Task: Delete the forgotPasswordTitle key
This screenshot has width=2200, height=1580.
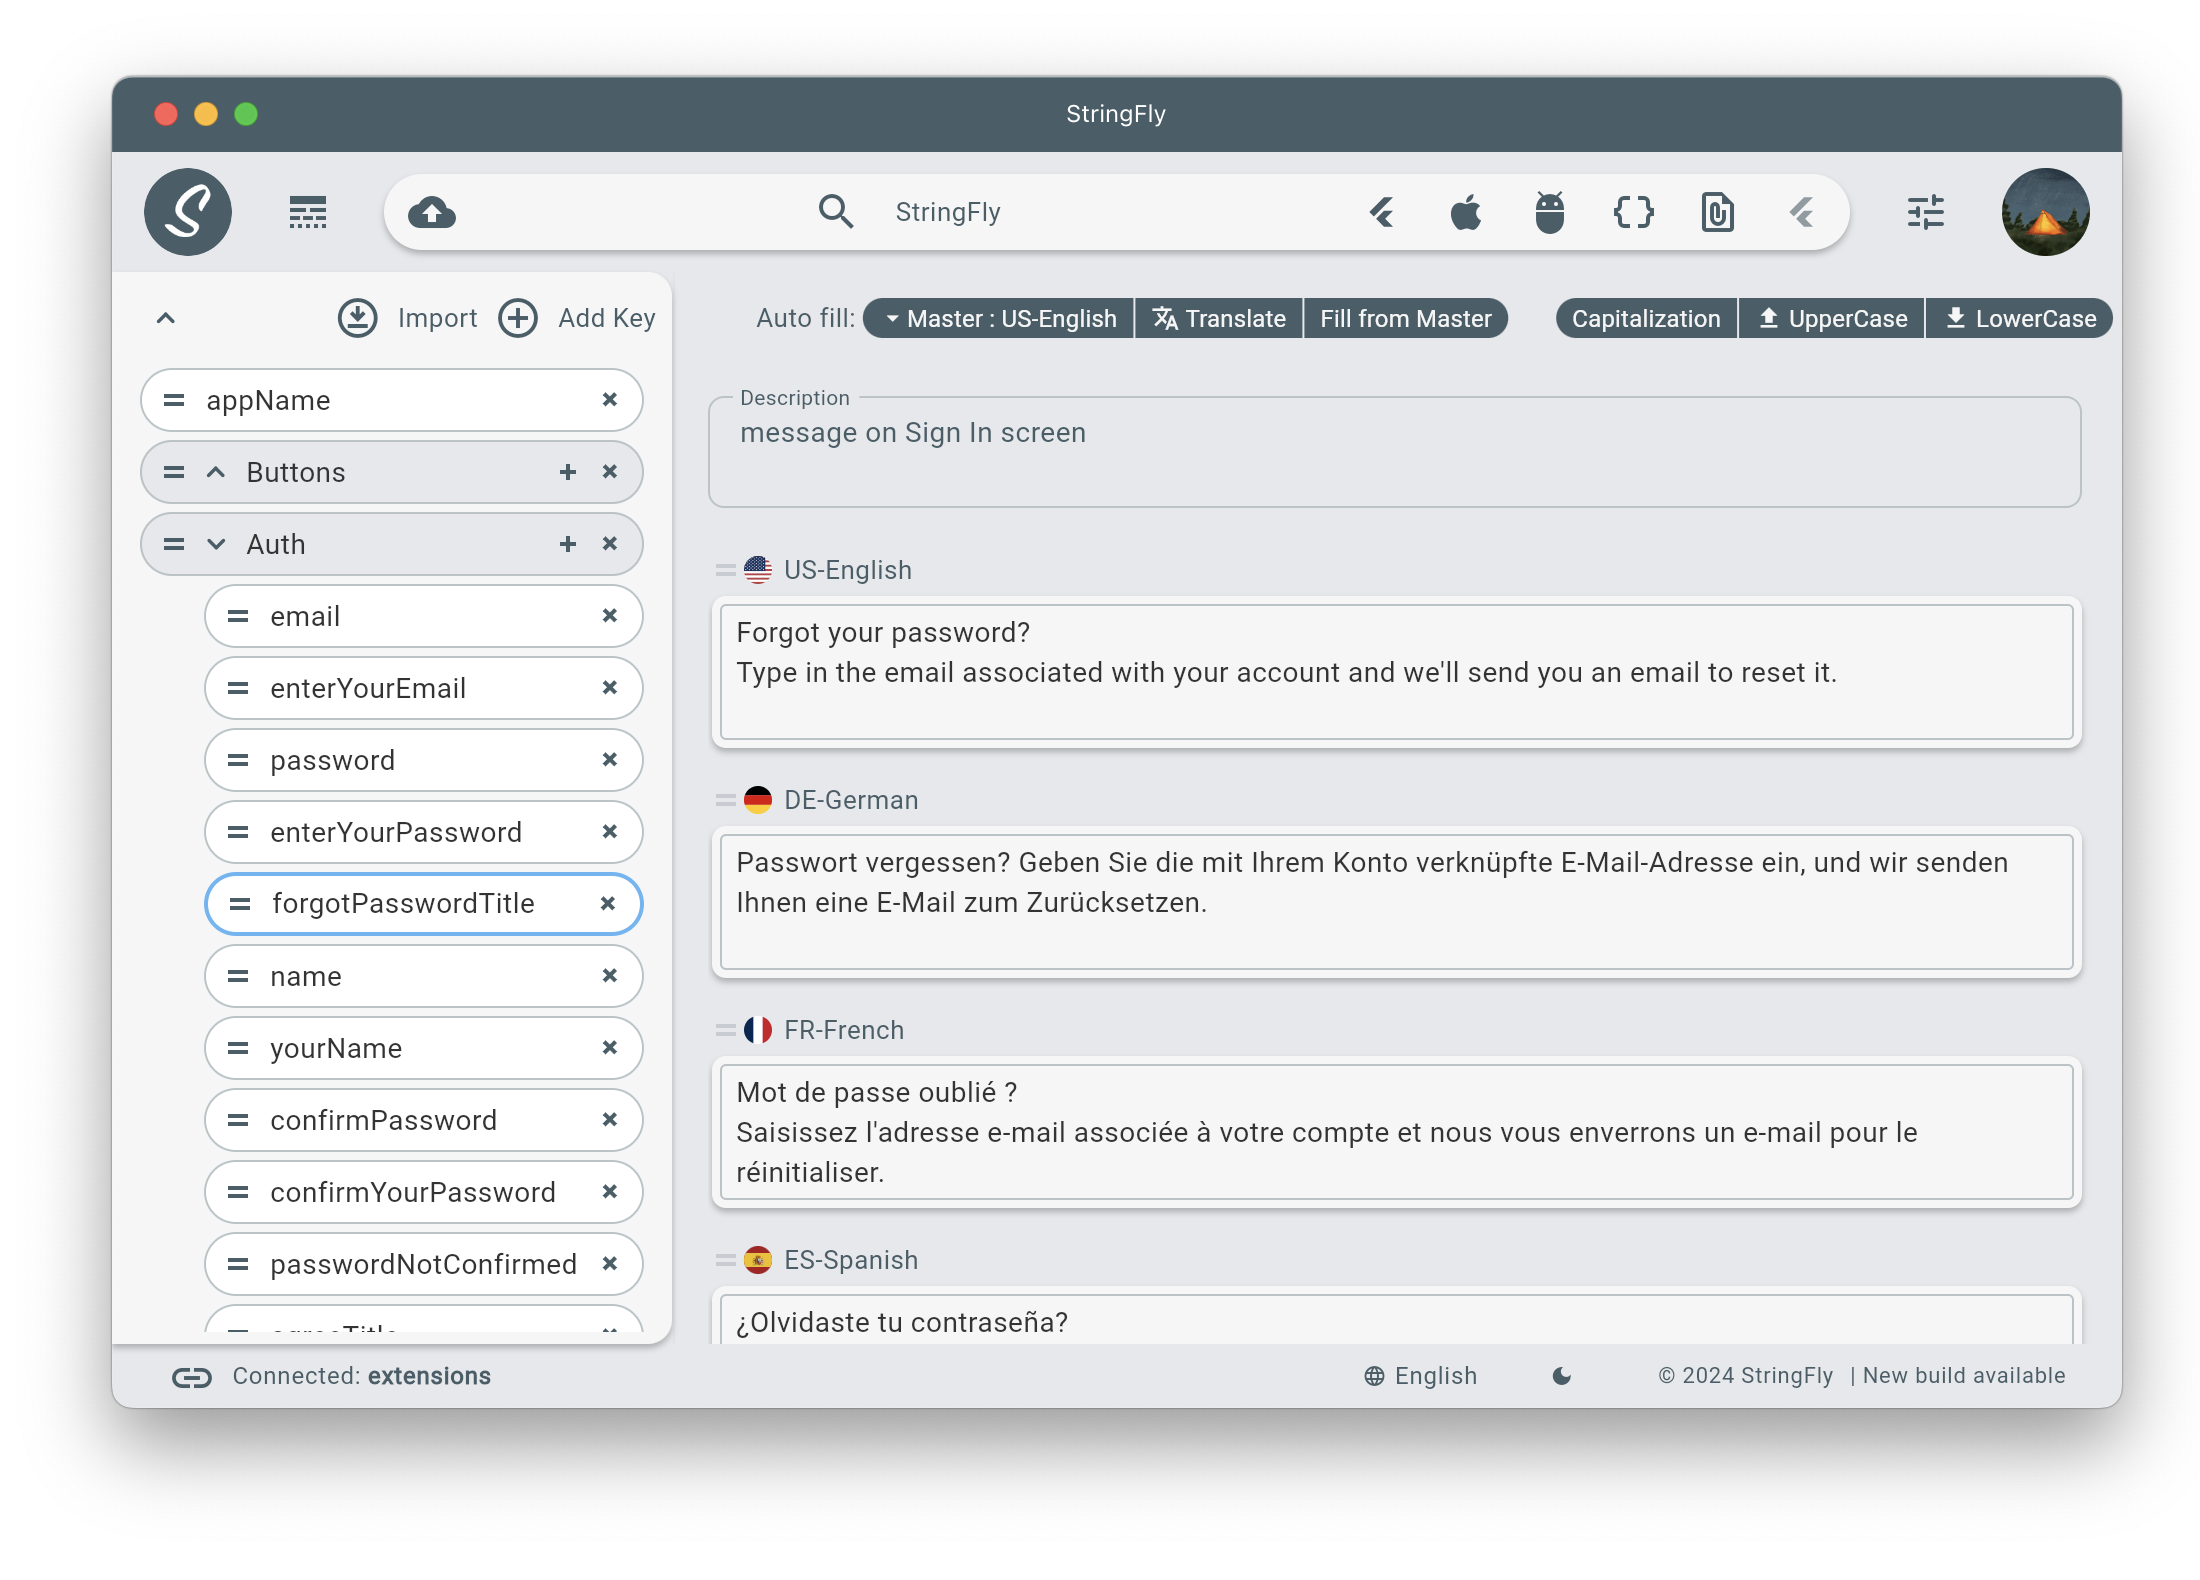Action: coord(608,904)
